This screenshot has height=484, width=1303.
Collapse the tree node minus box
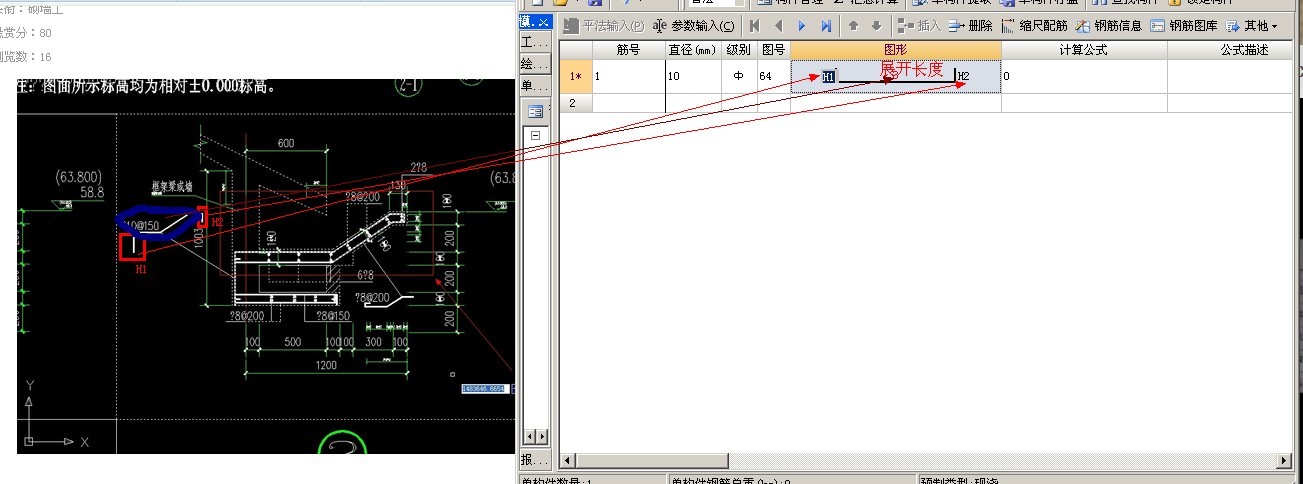536,136
